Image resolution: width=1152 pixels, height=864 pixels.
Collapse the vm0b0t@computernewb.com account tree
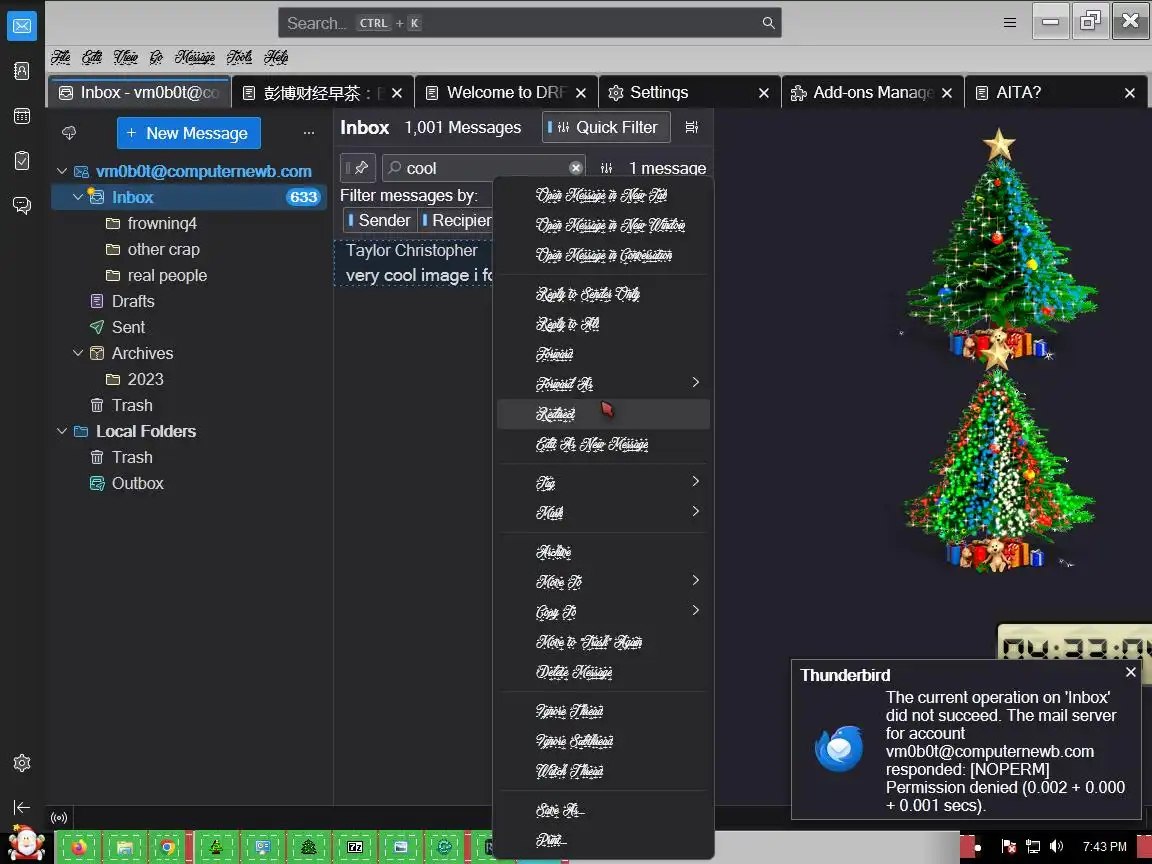coord(62,171)
